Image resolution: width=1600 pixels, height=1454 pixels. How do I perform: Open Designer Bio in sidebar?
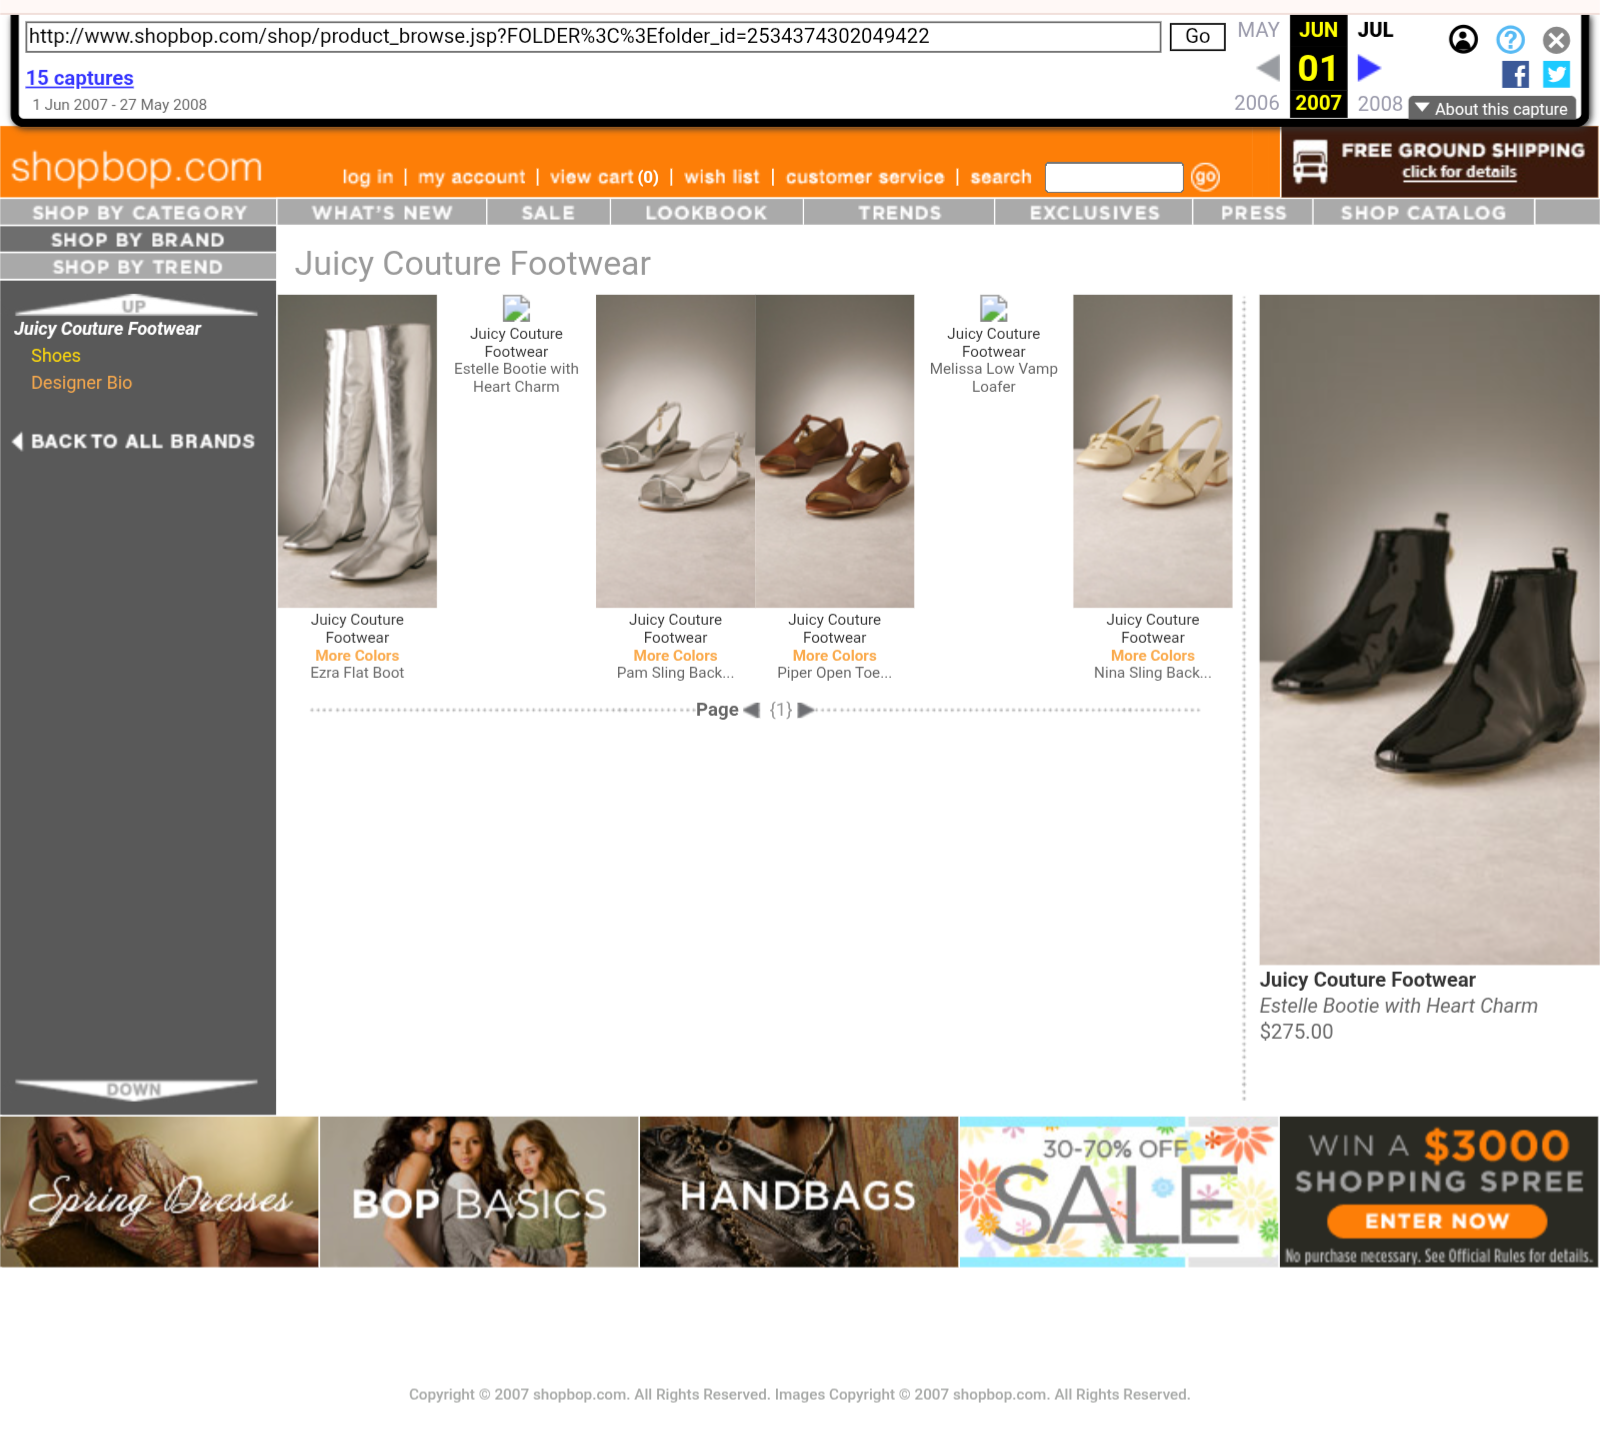81,383
